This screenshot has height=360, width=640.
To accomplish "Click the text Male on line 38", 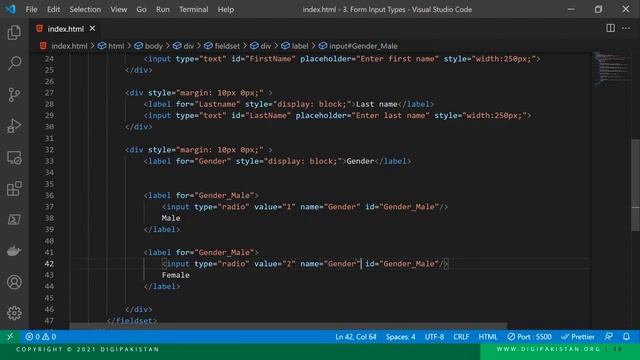I will coord(171,218).
